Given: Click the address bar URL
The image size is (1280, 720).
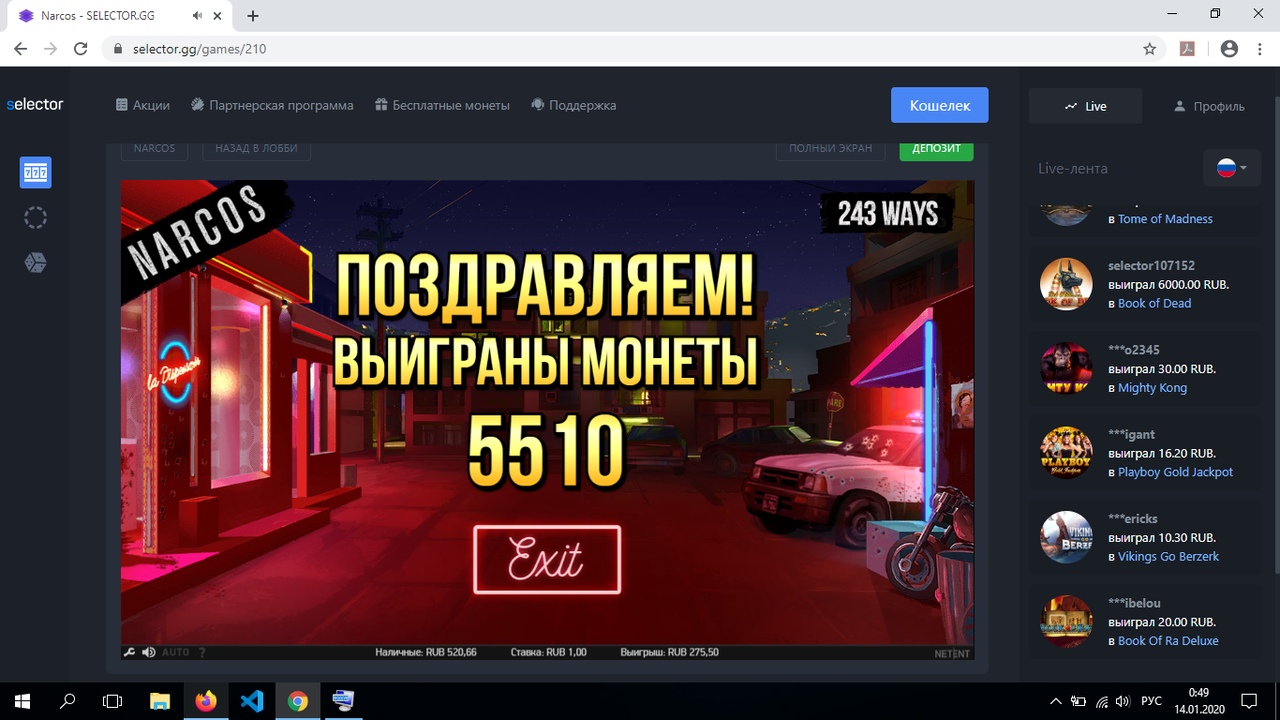Looking at the screenshot, I should tap(199, 49).
